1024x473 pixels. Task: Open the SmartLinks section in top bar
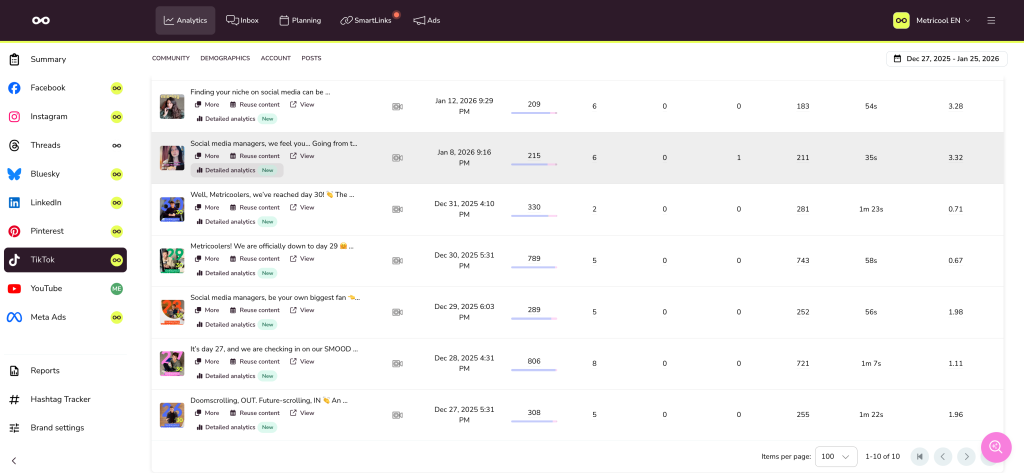pos(366,20)
